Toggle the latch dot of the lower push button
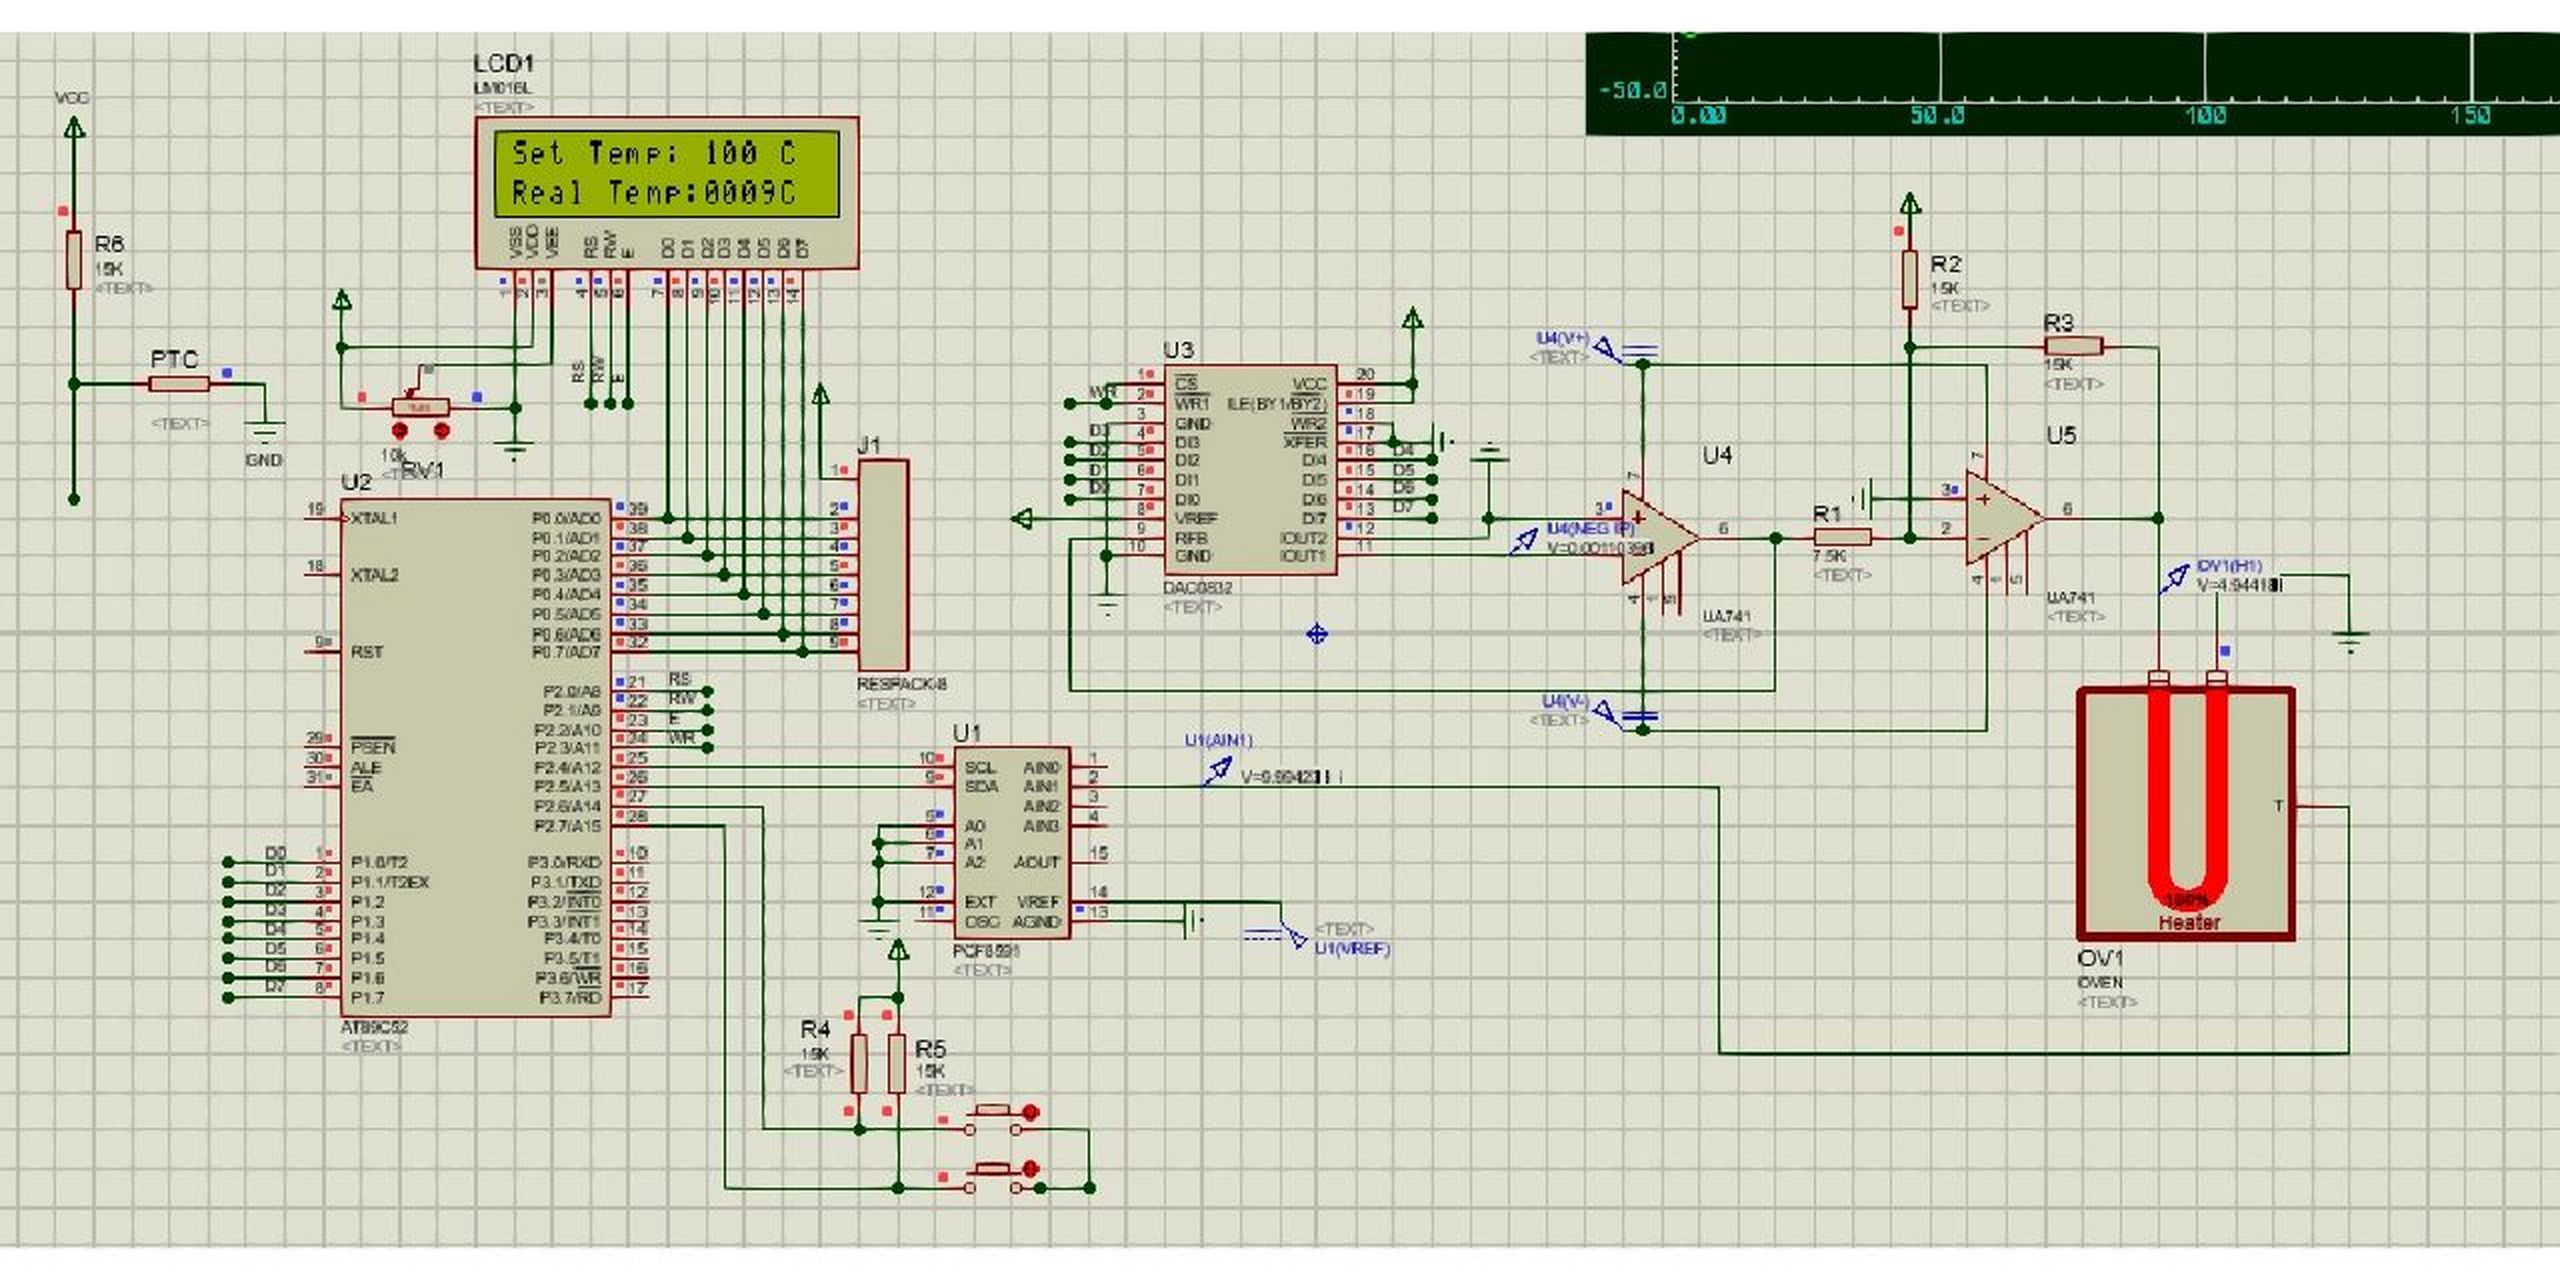This screenshot has height=1280, width=2560. [1031, 1168]
